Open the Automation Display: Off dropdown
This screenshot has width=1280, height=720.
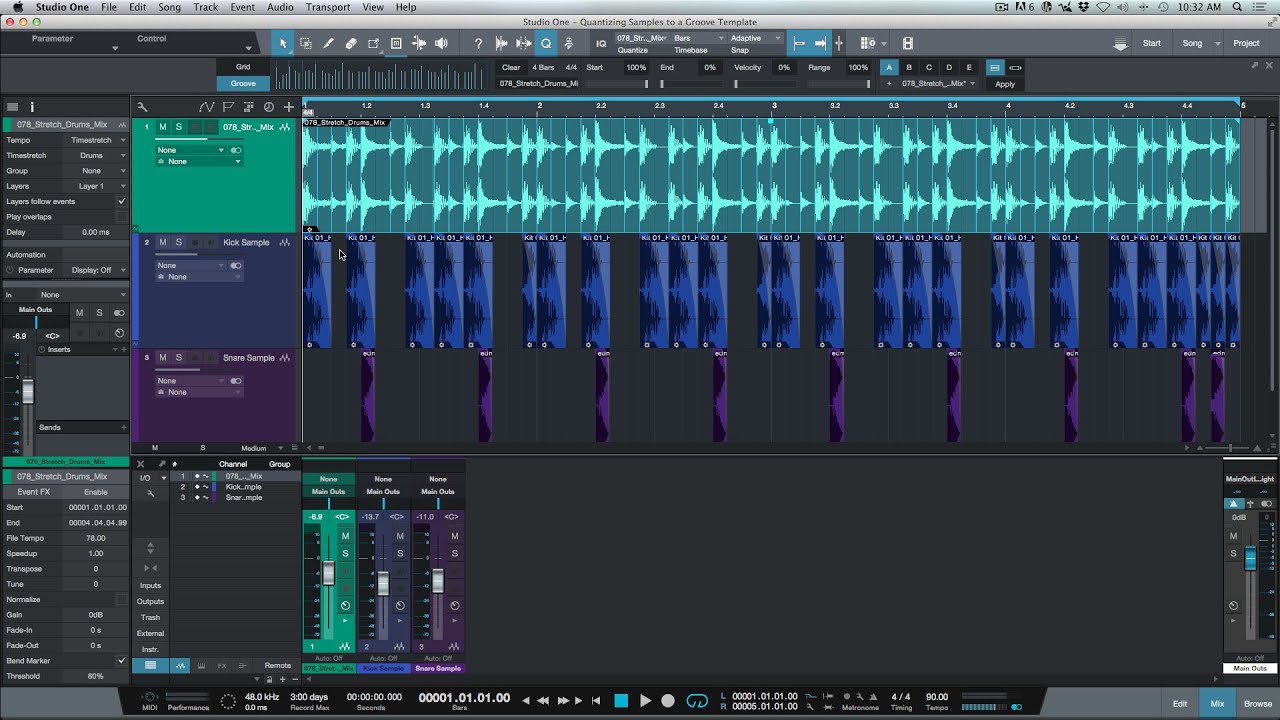coord(98,270)
